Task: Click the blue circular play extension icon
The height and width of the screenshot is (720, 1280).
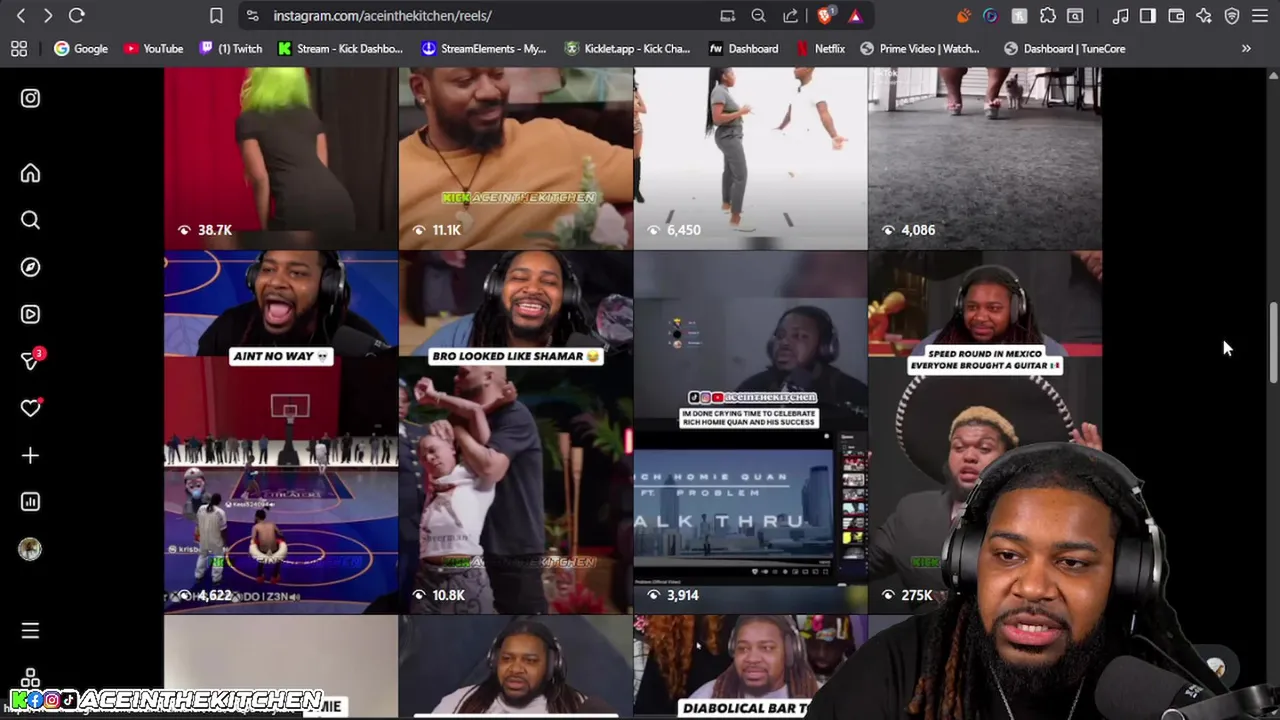Action: point(991,15)
